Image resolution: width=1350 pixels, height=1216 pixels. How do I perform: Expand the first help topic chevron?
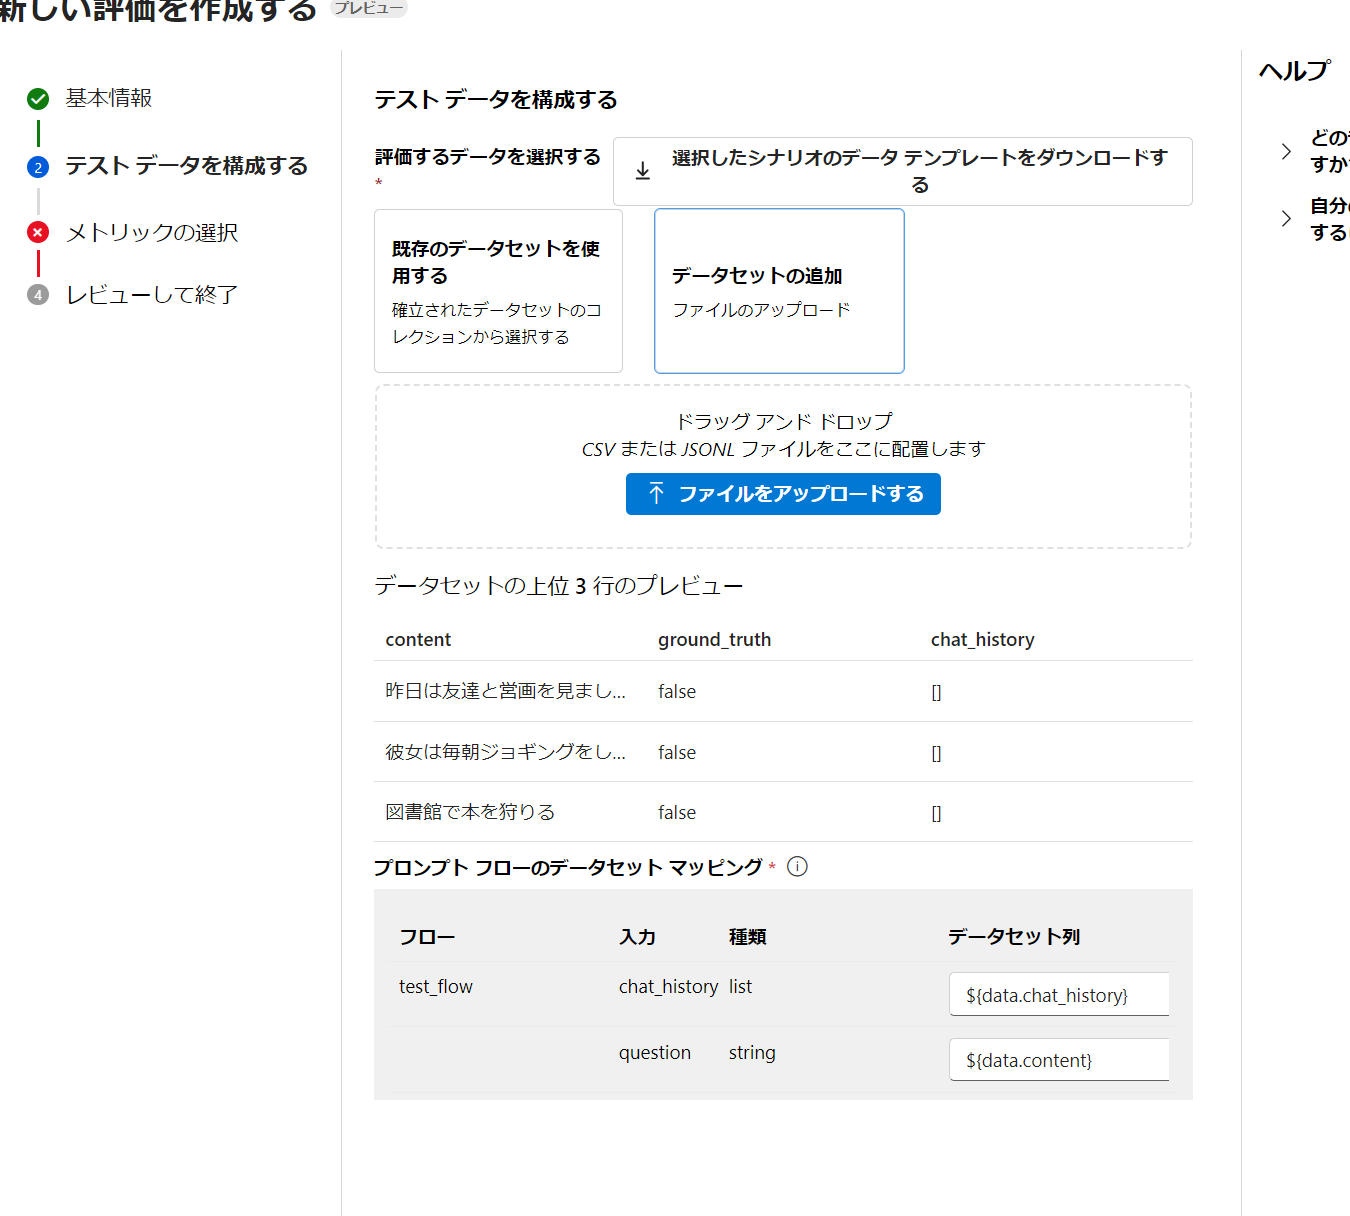point(1286,151)
